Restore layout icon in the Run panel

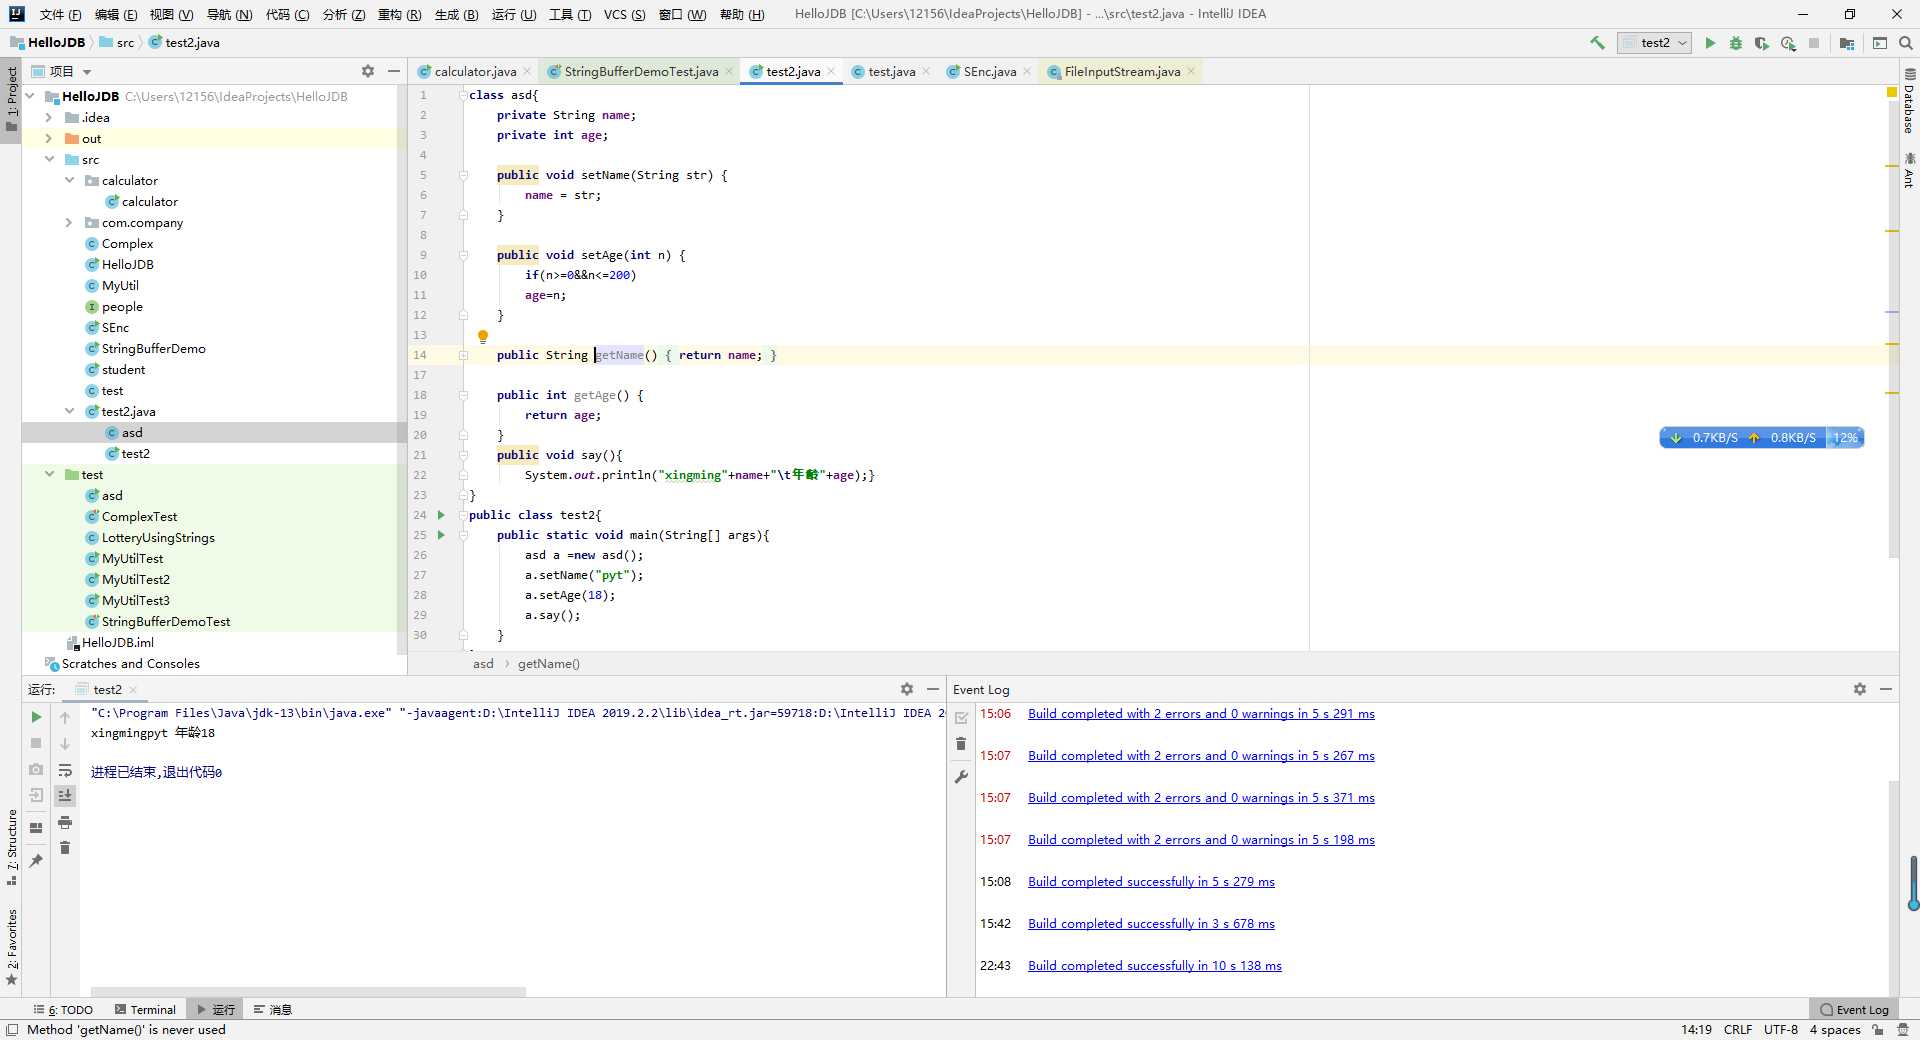point(36,827)
